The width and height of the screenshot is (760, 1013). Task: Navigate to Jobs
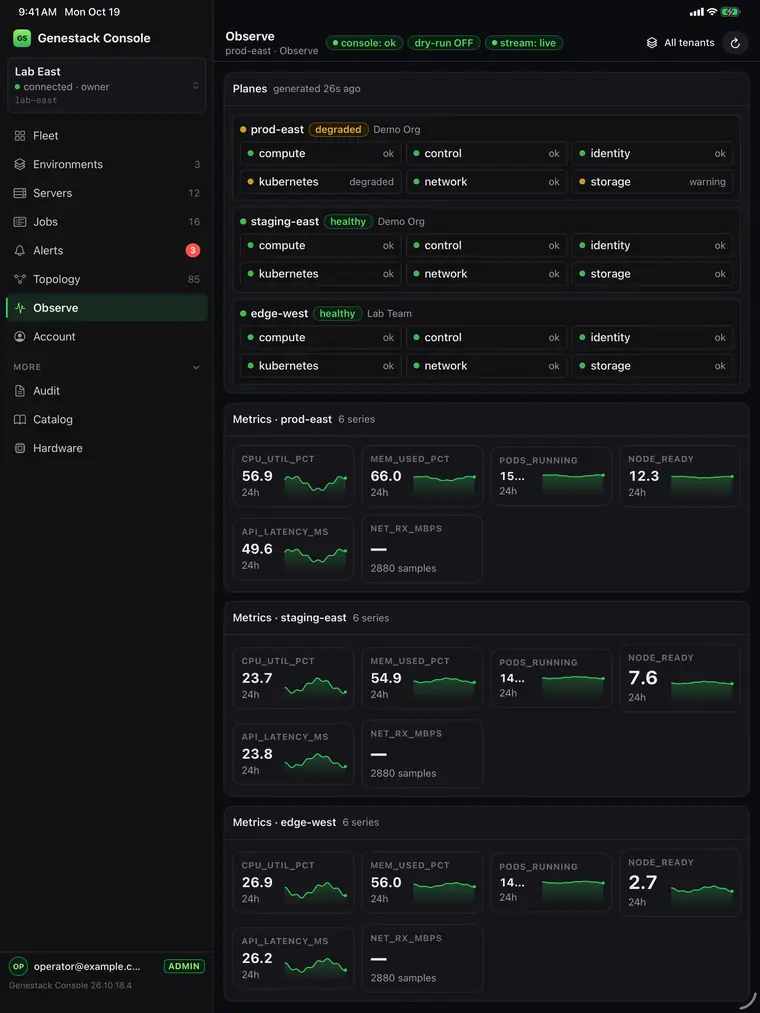tap(107, 222)
